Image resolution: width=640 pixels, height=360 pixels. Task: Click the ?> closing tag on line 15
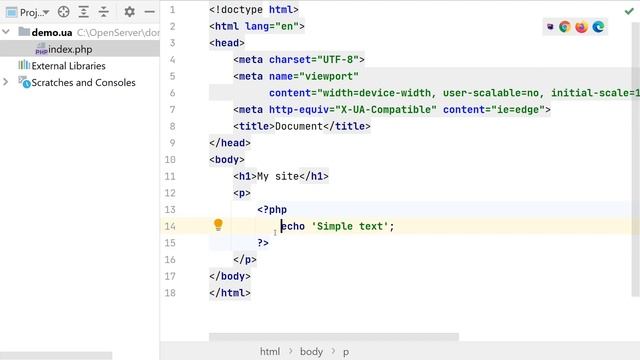click(x=263, y=243)
